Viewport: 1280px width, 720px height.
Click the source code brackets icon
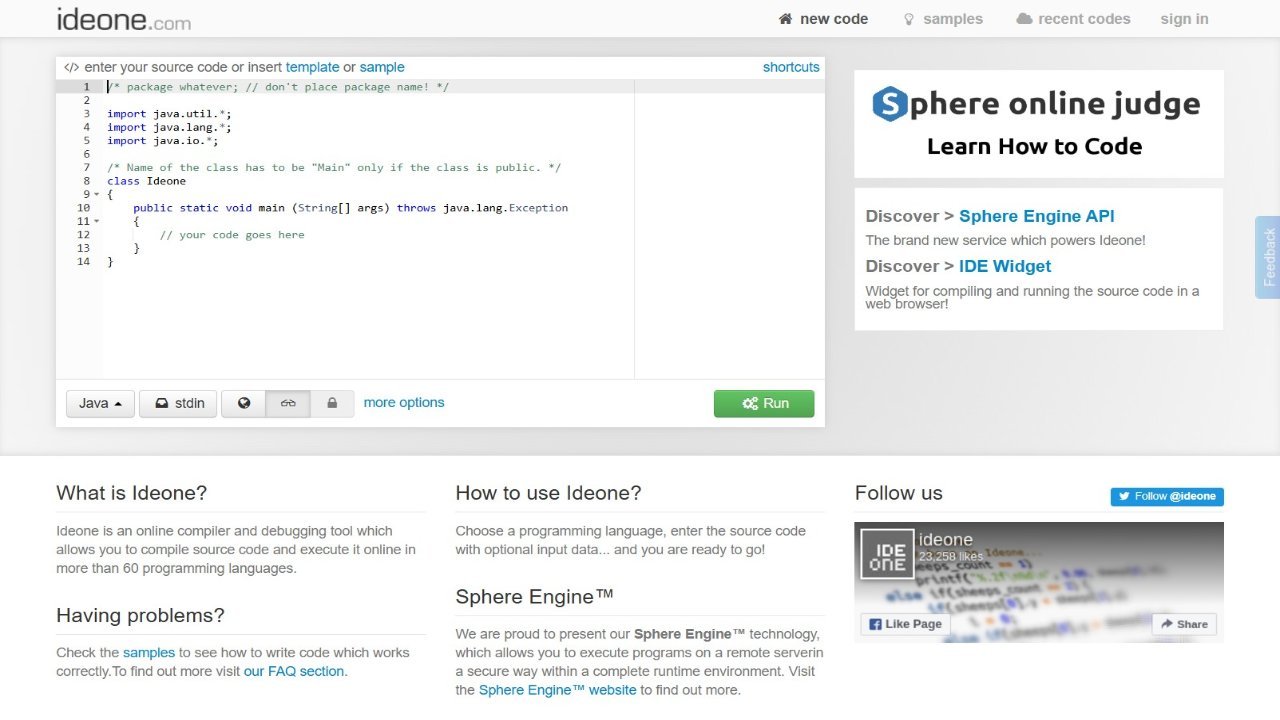71,67
